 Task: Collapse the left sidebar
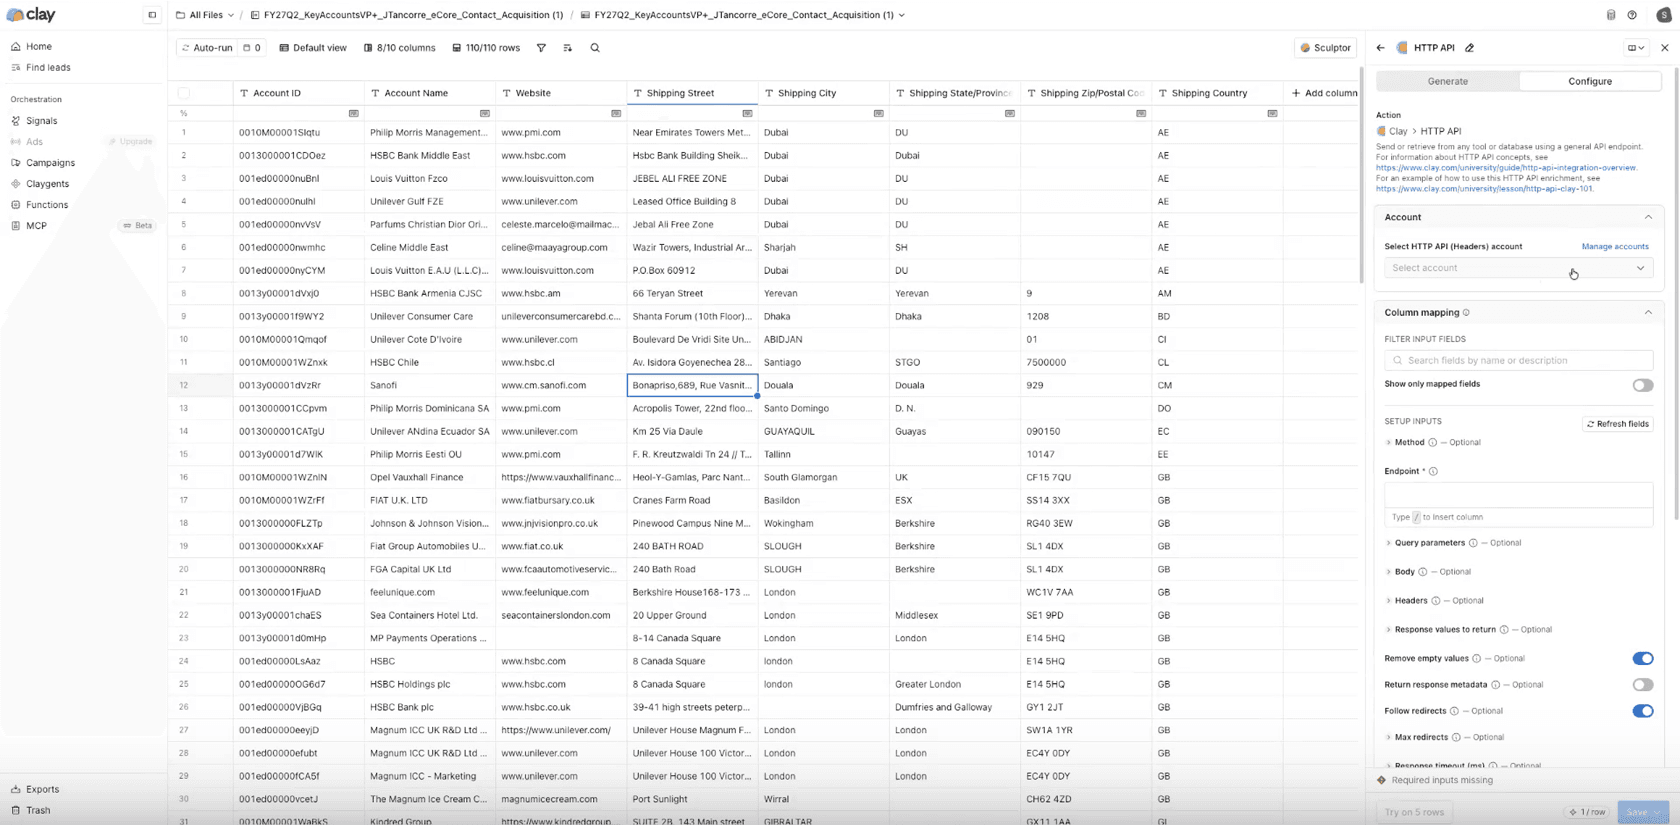(x=152, y=15)
